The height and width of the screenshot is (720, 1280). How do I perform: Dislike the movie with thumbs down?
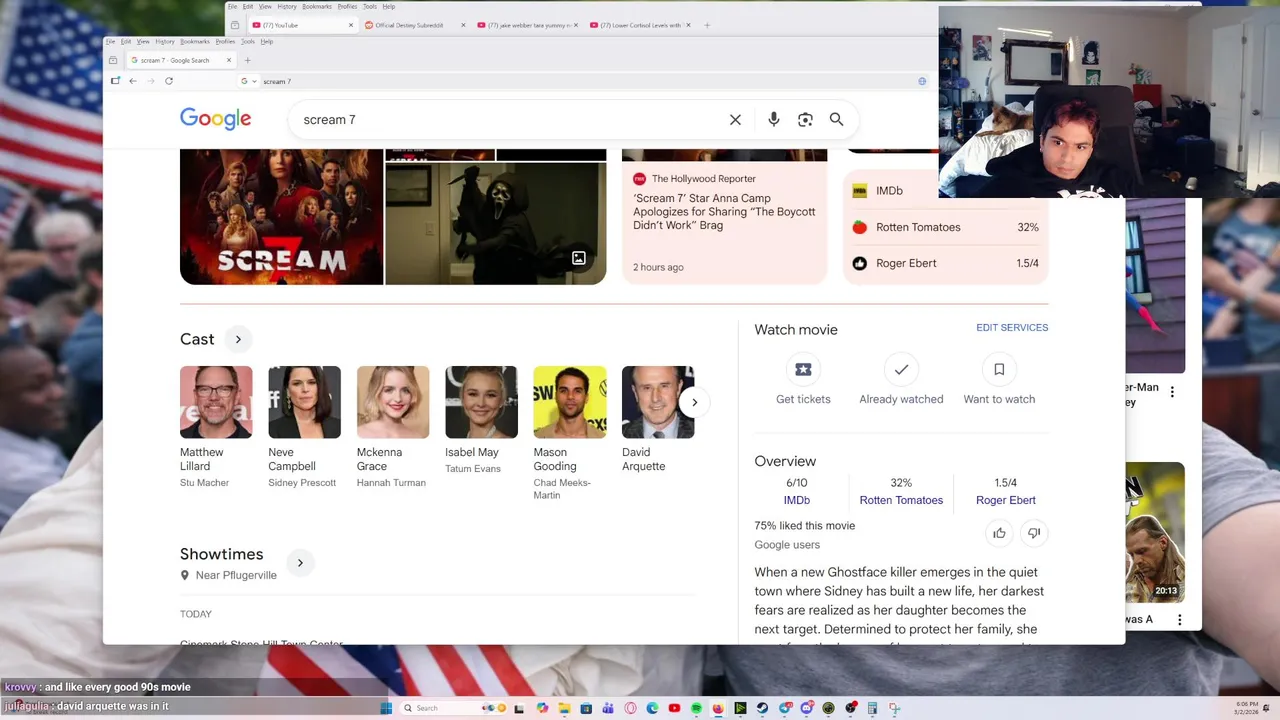pyautogui.click(x=1034, y=533)
